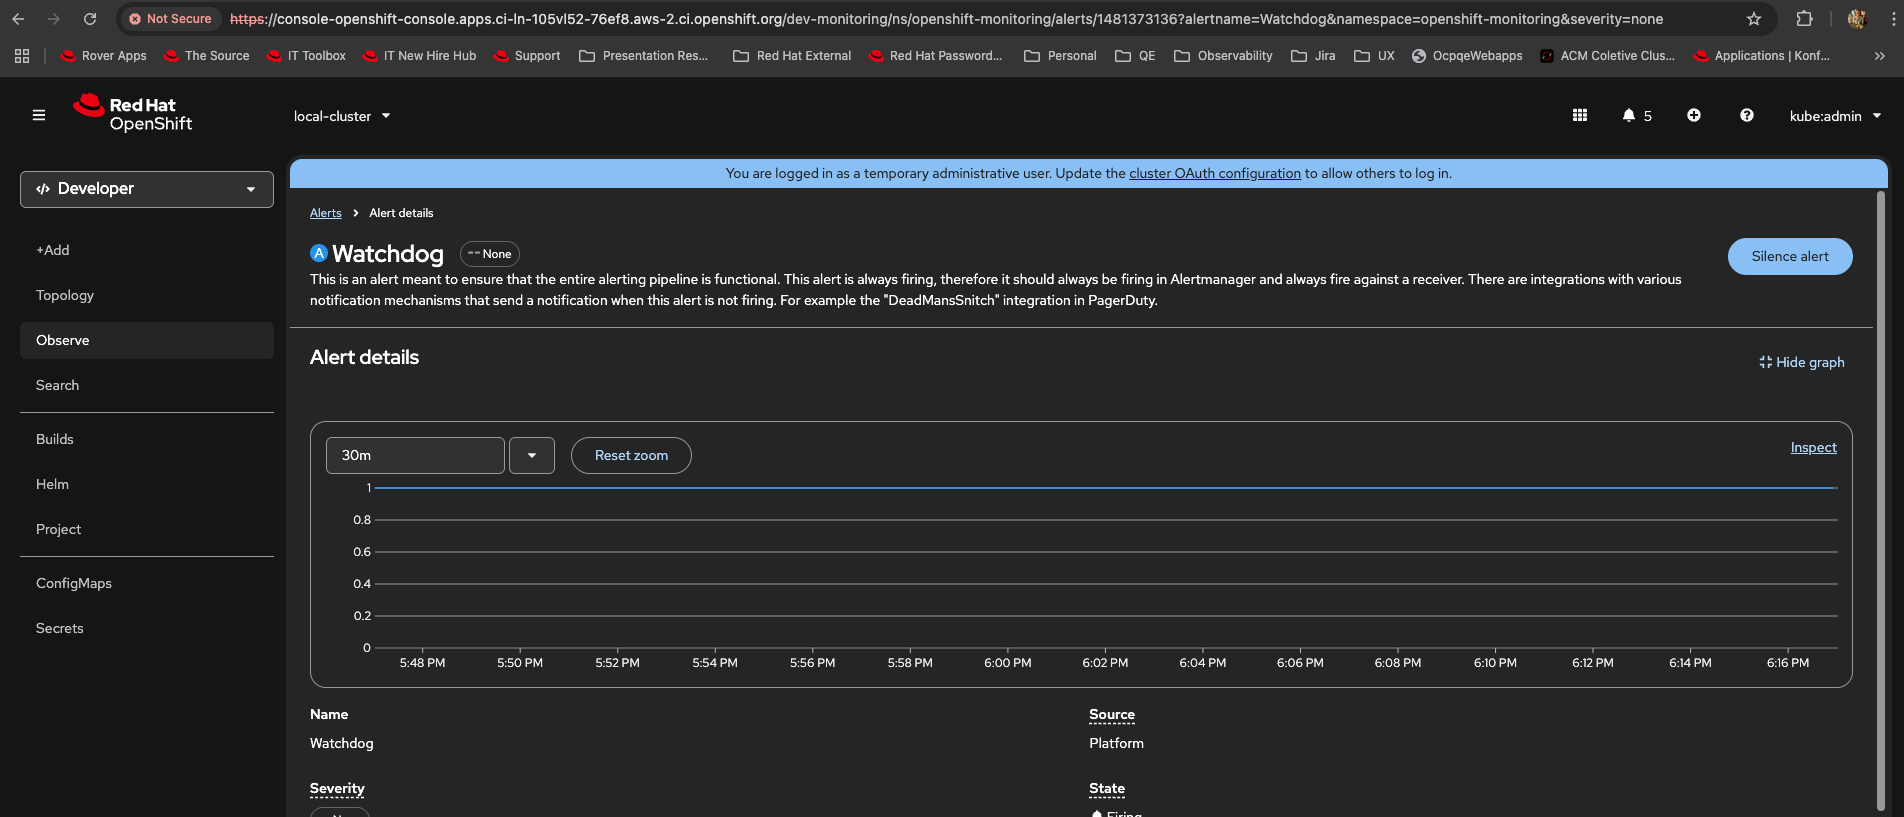
Task: Open the application launcher grid icon
Action: coord(1580,116)
